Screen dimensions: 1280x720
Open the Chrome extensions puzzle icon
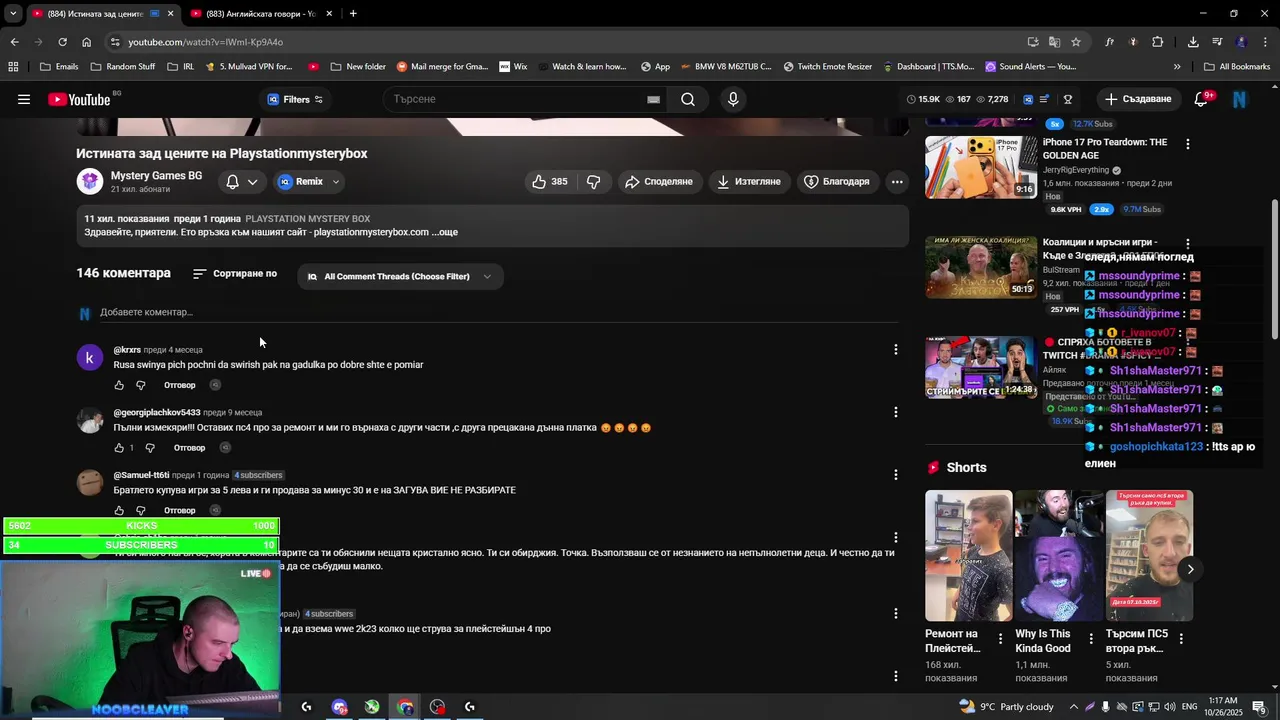[1157, 42]
